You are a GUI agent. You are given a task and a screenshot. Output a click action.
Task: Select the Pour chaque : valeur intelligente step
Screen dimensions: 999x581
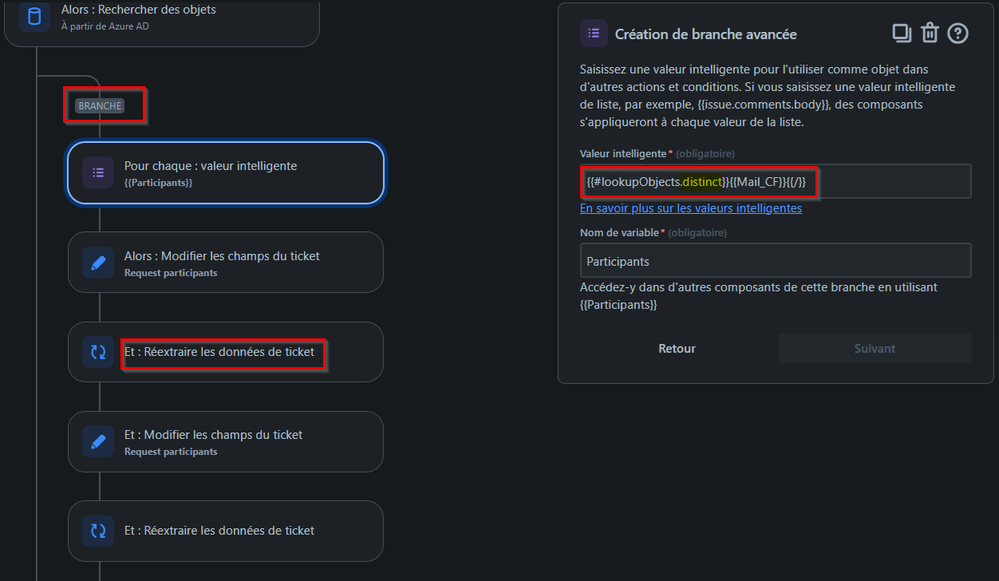click(224, 172)
